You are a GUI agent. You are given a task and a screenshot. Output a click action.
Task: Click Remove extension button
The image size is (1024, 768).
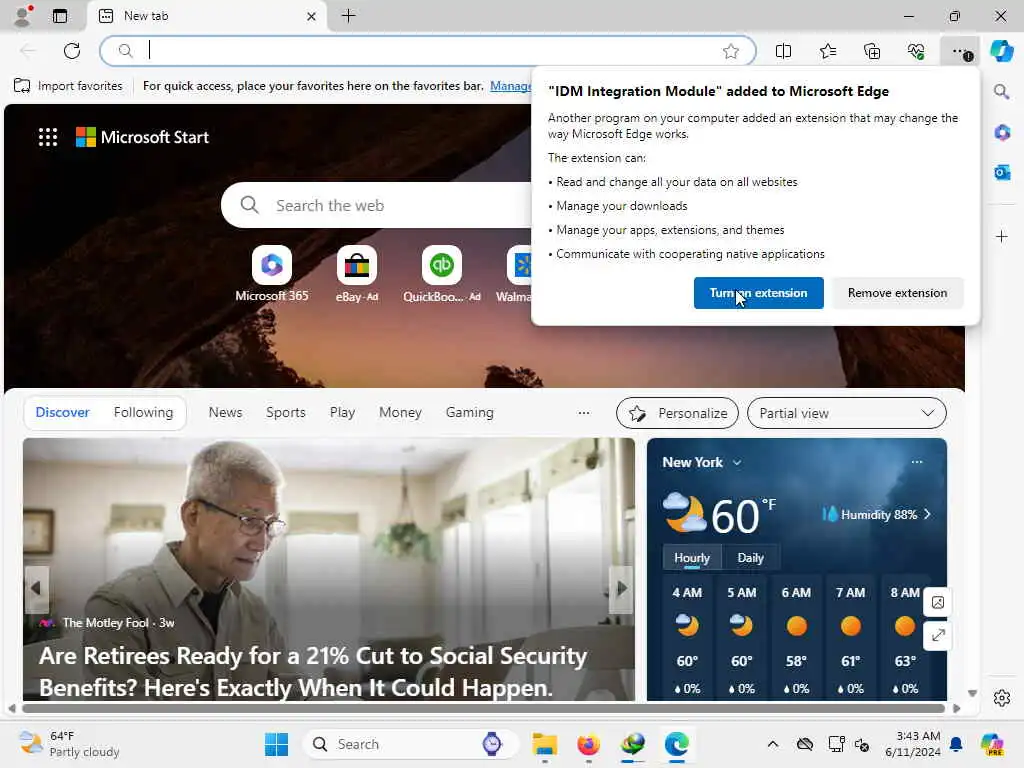pos(897,293)
